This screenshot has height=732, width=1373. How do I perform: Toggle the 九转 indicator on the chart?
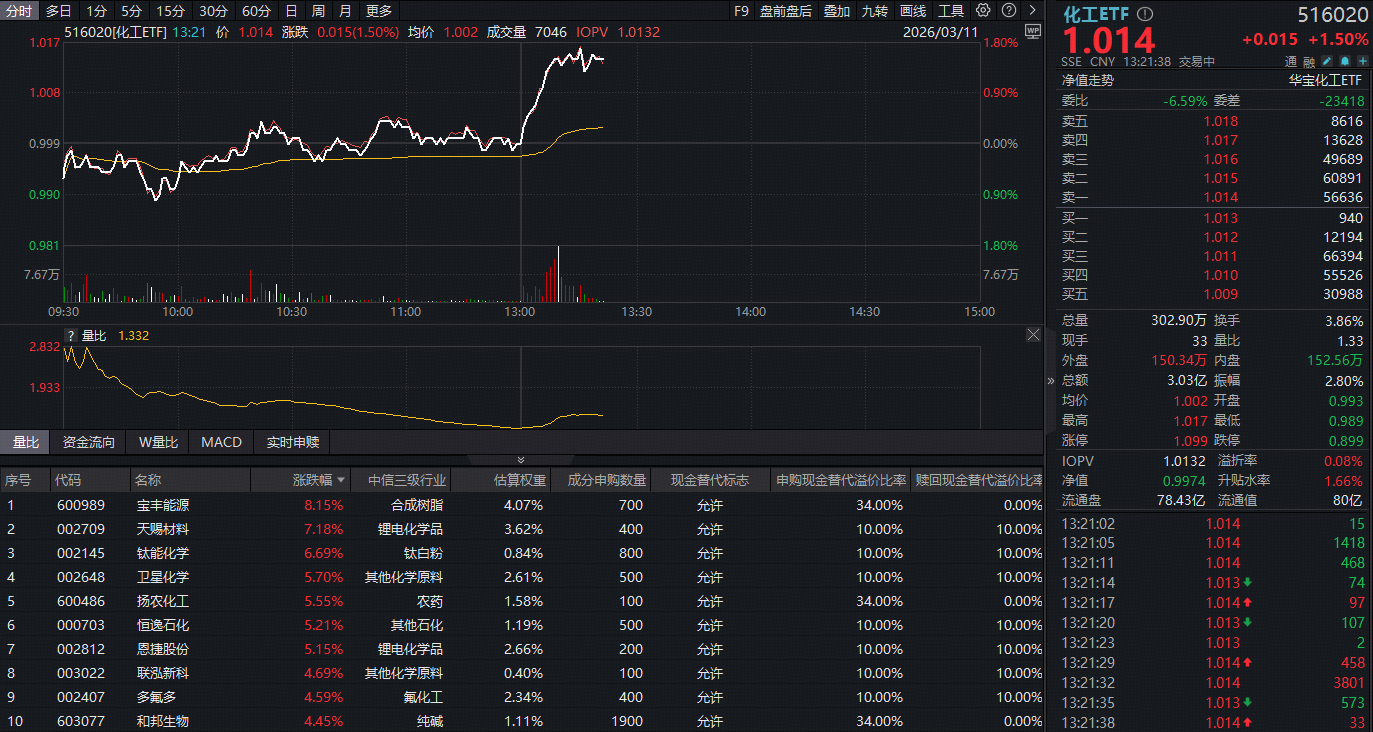click(x=873, y=11)
